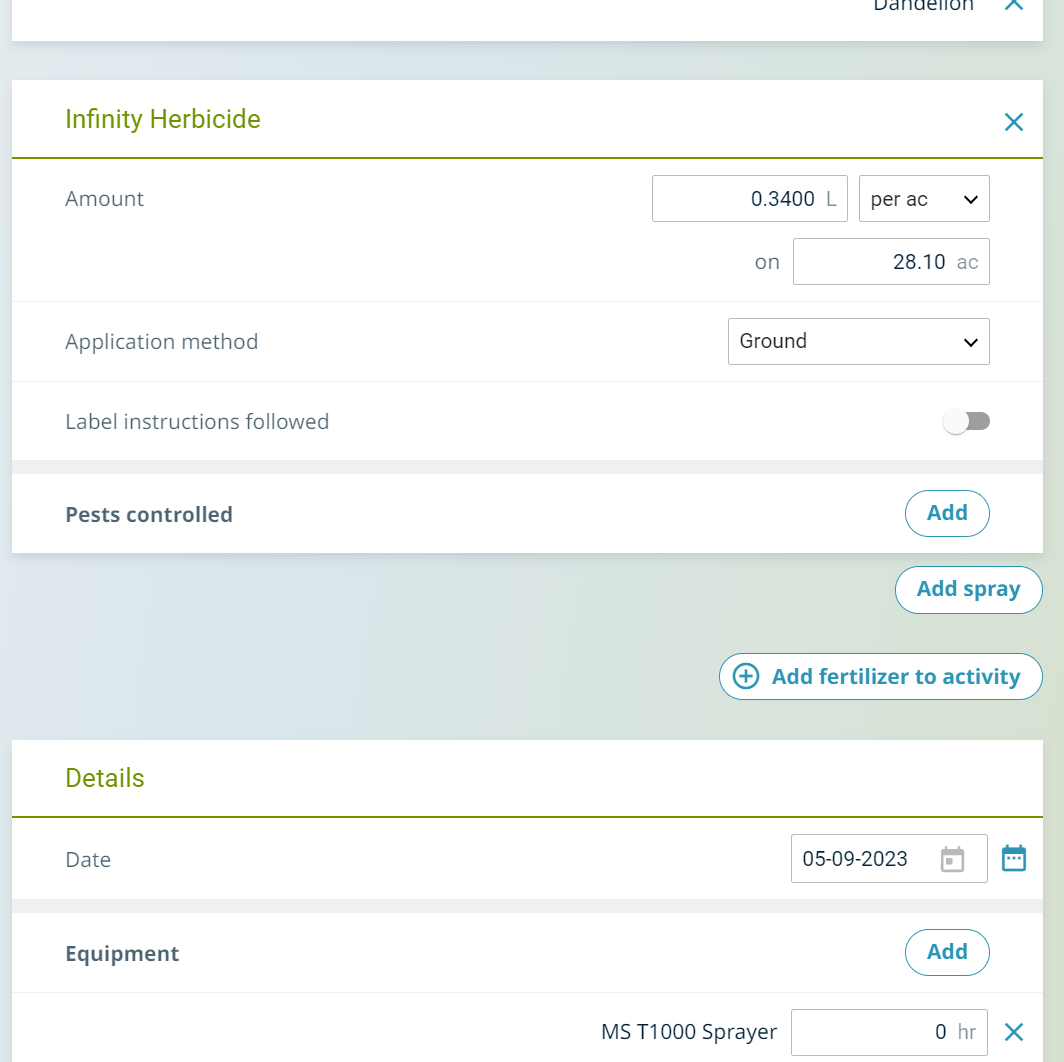Click plus icon on Add fertilizer button
1064x1062 pixels.
pyautogui.click(x=746, y=677)
